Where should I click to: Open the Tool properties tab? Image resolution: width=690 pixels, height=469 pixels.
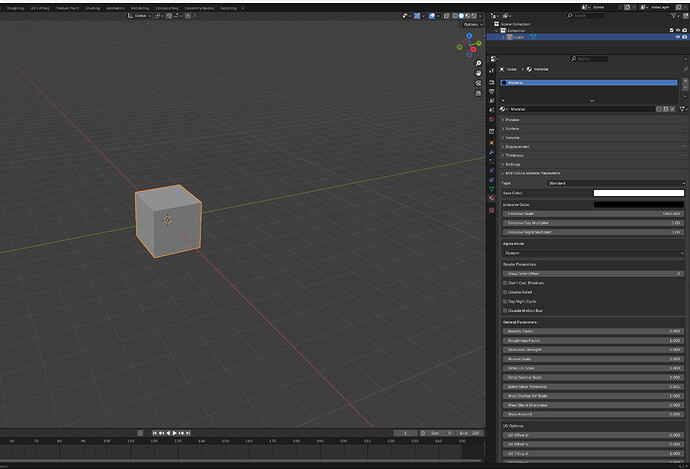pos(492,71)
